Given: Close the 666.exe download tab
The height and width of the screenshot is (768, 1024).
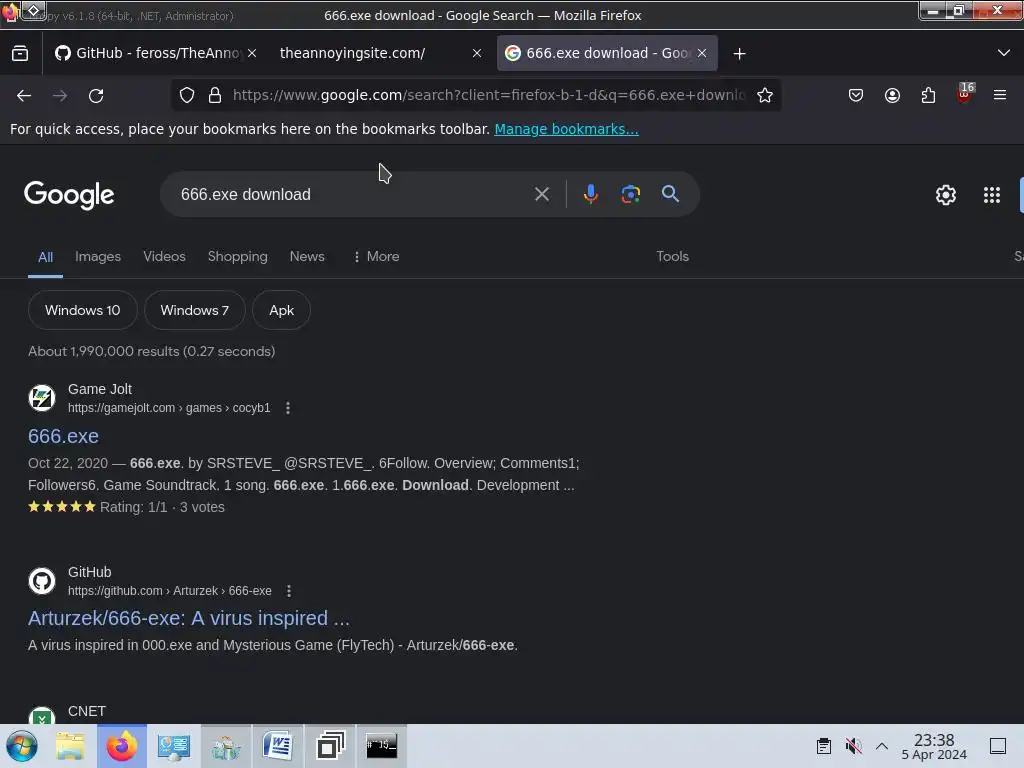Looking at the screenshot, I should pyautogui.click(x=702, y=54).
